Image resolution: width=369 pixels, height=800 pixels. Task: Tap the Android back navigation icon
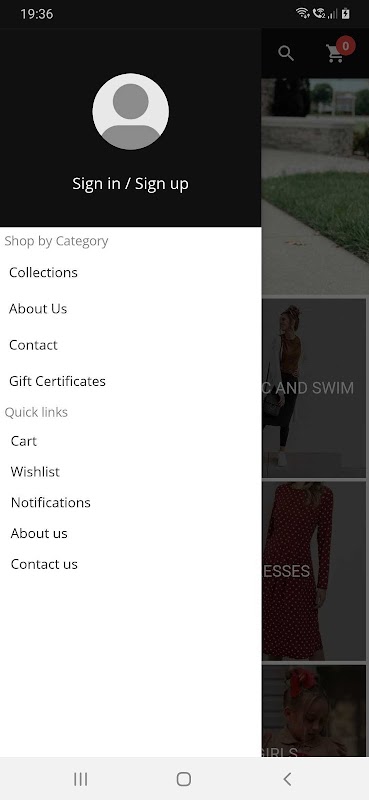[287, 779]
